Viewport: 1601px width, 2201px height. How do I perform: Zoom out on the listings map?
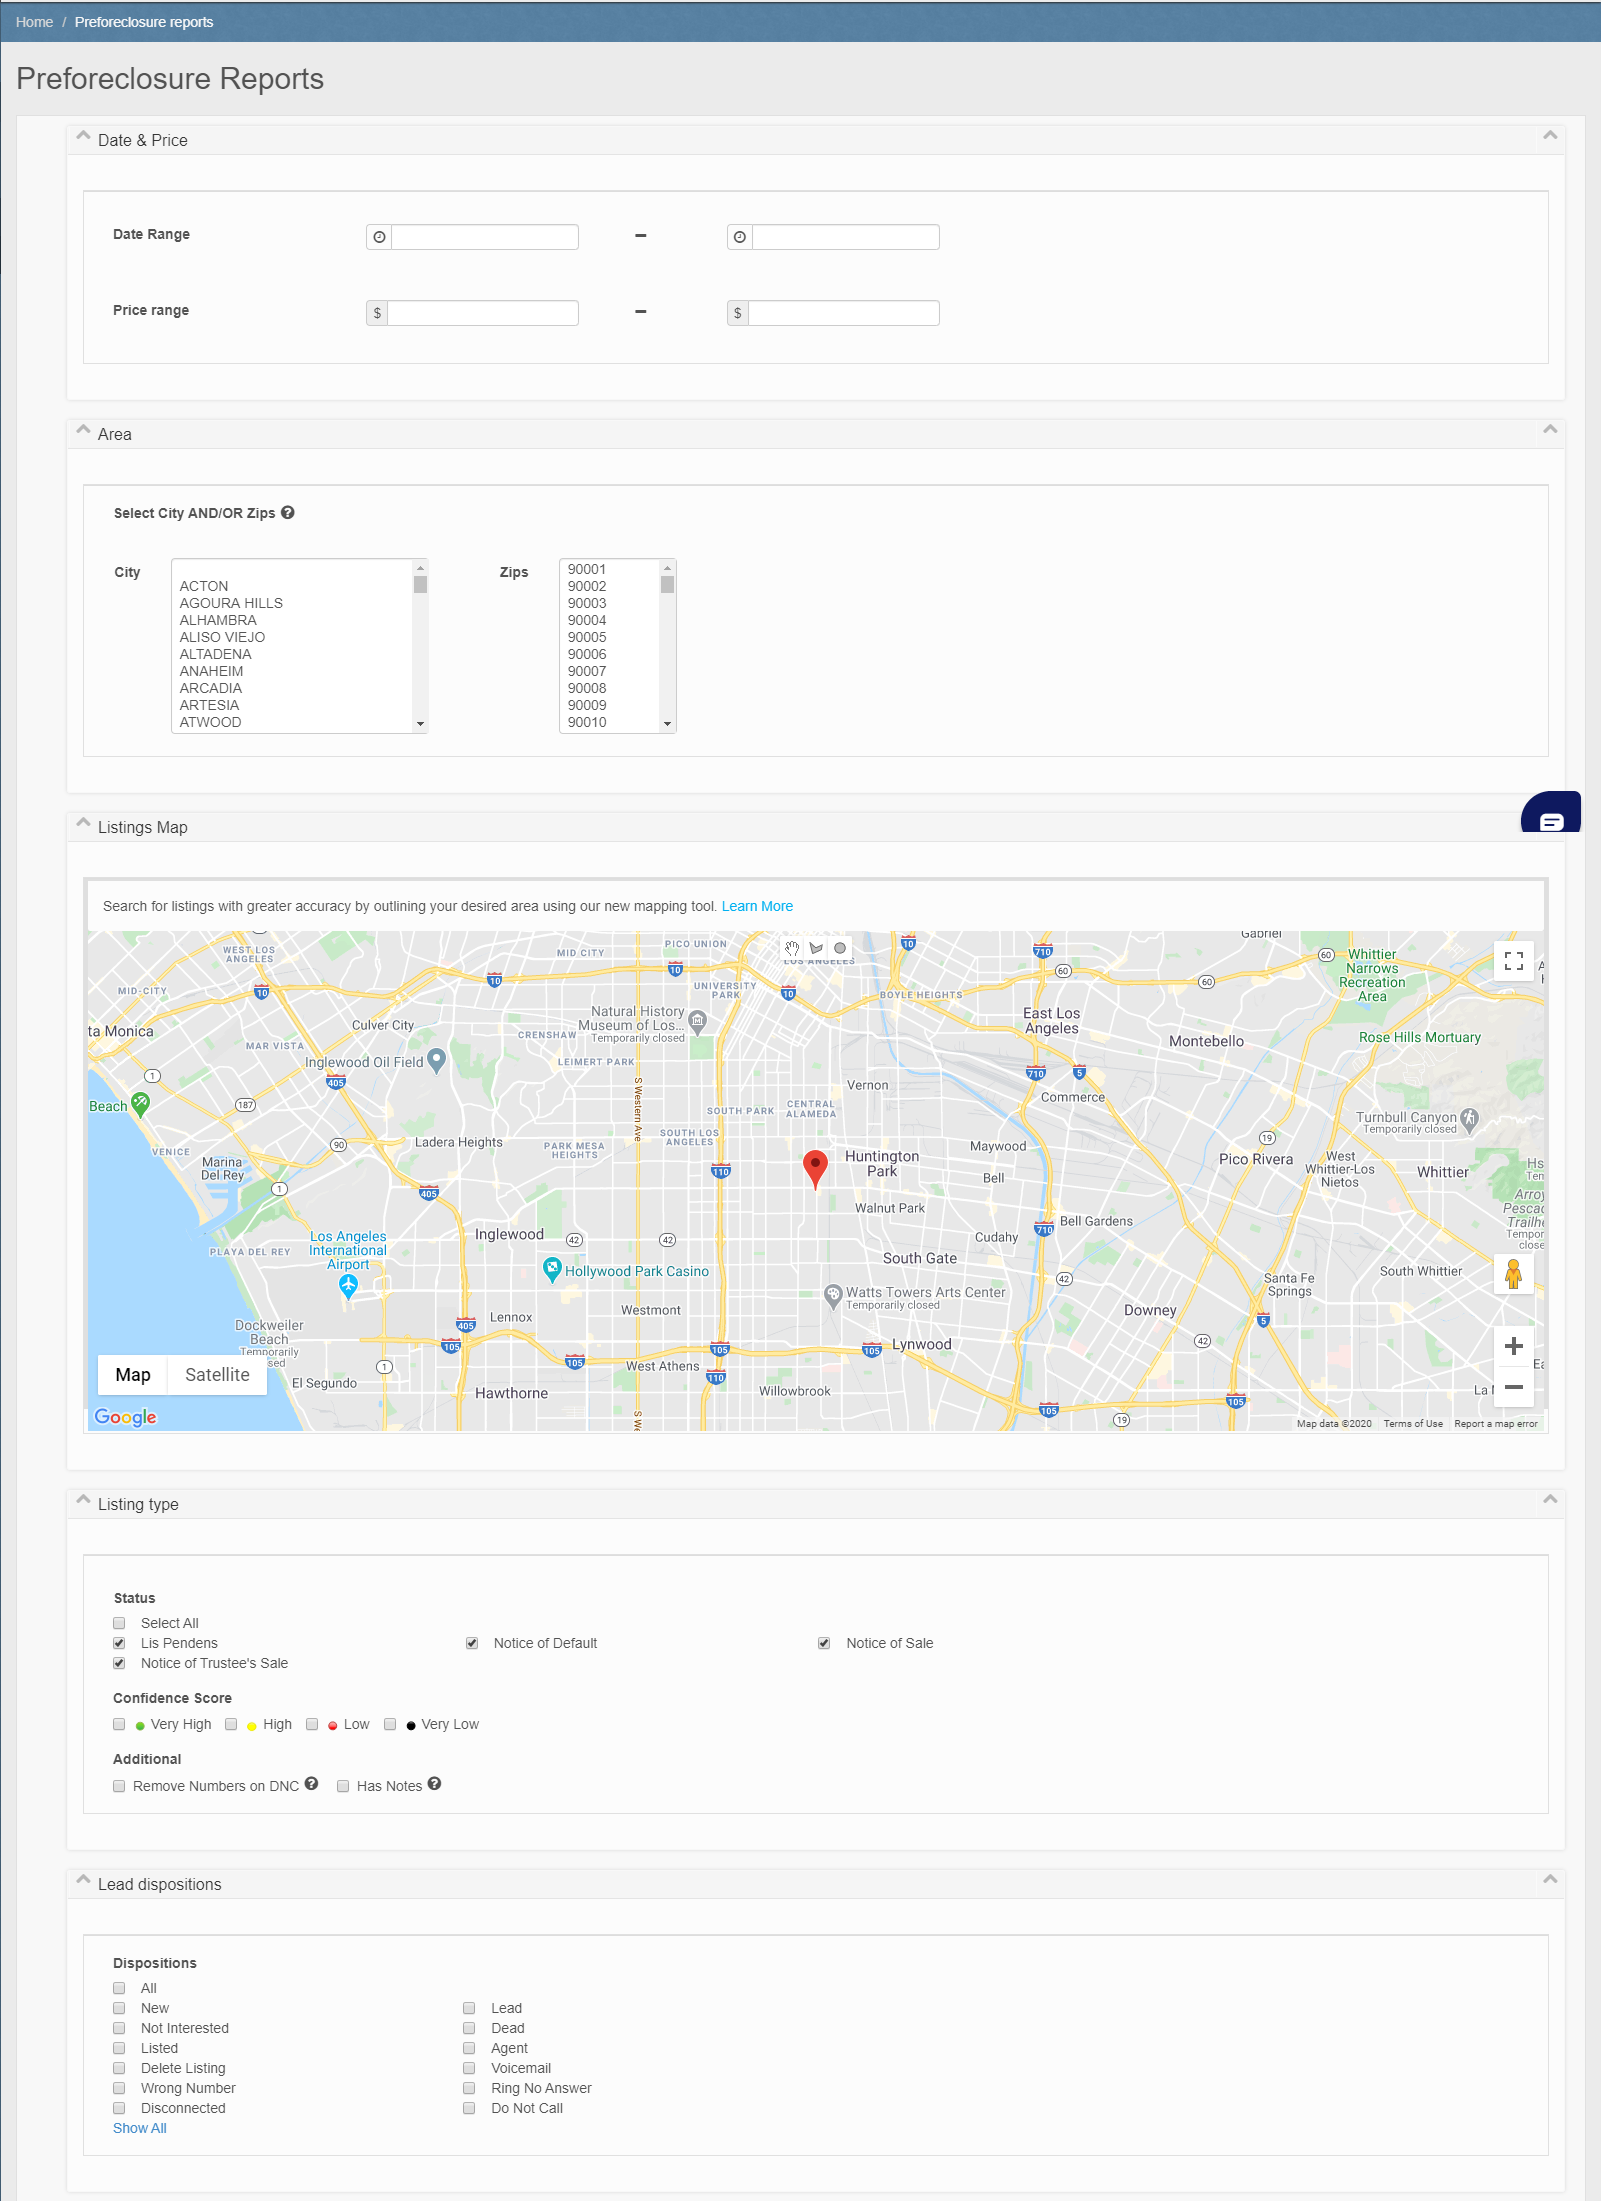point(1513,1387)
